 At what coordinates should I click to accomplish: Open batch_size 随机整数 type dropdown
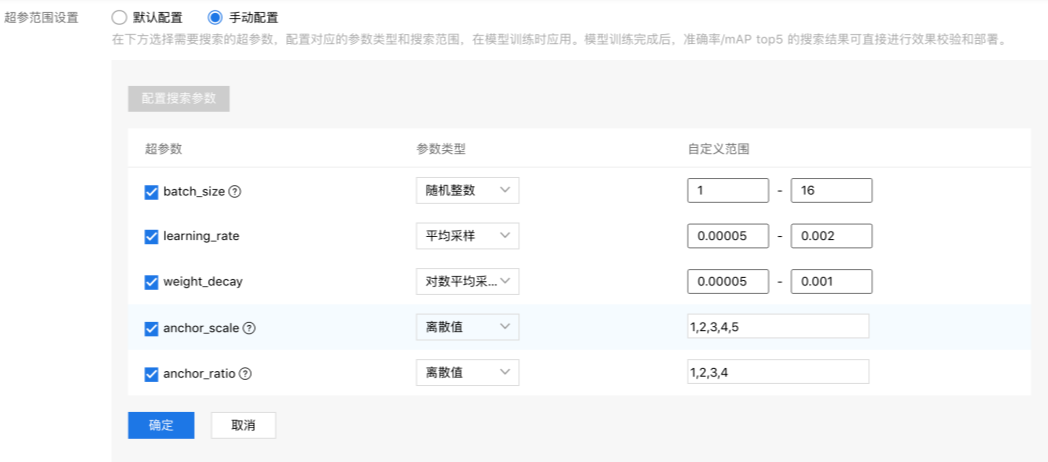tap(467, 191)
